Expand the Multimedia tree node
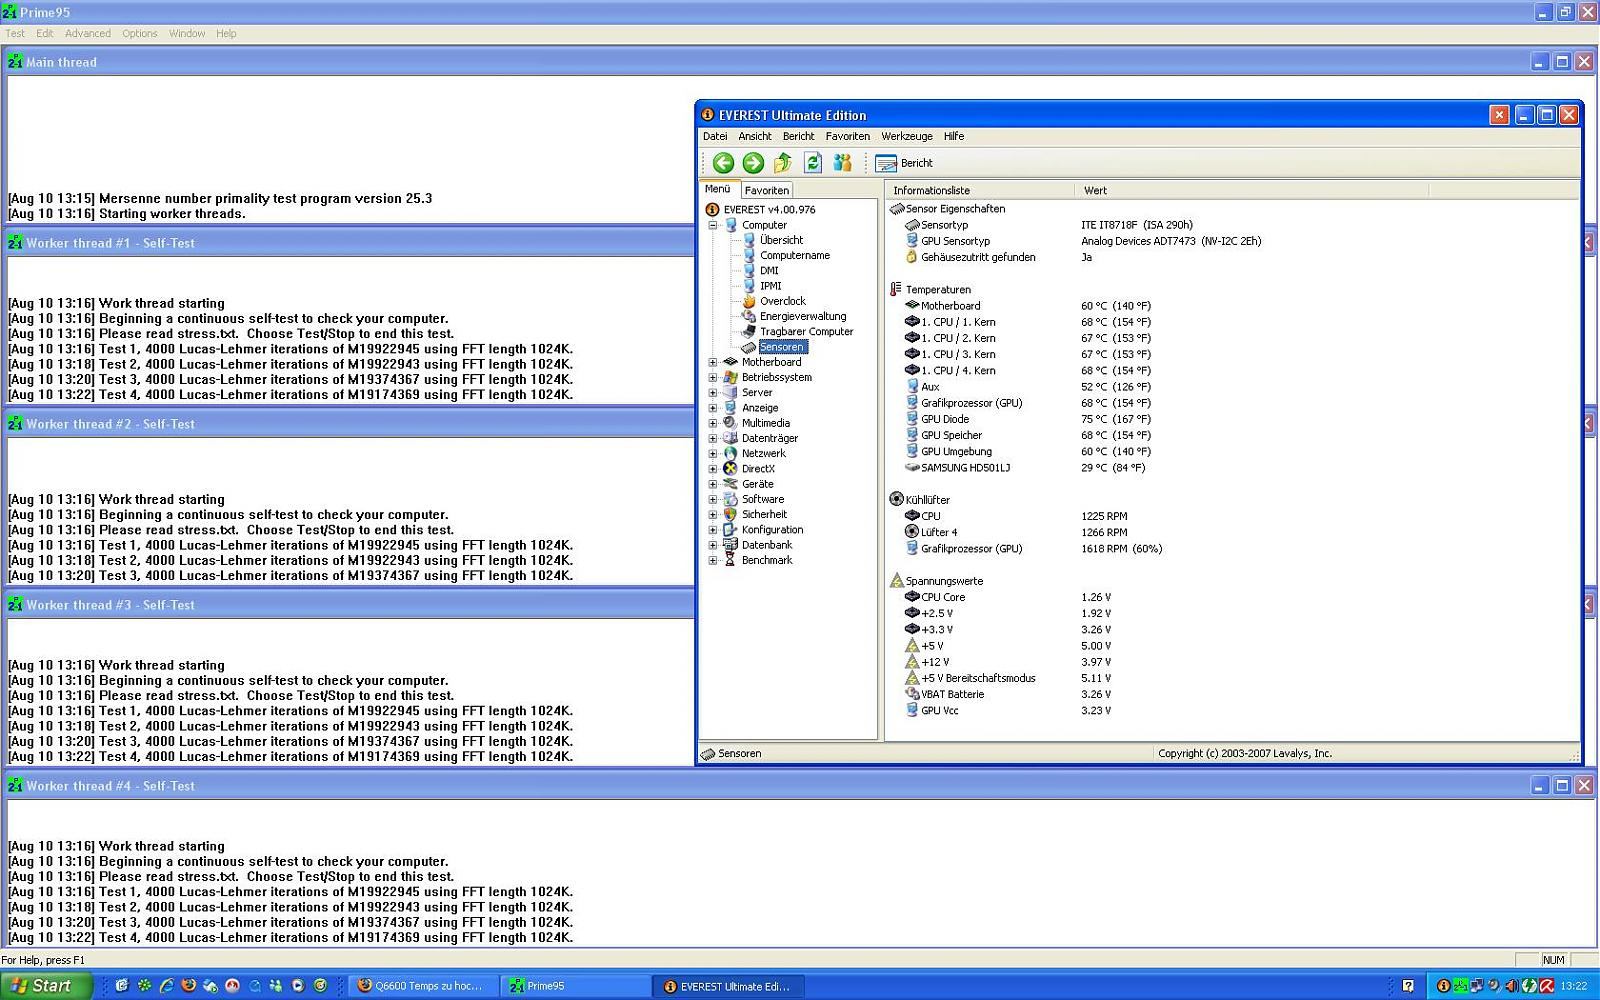This screenshot has height=1000, width=1600. [713, 423]
